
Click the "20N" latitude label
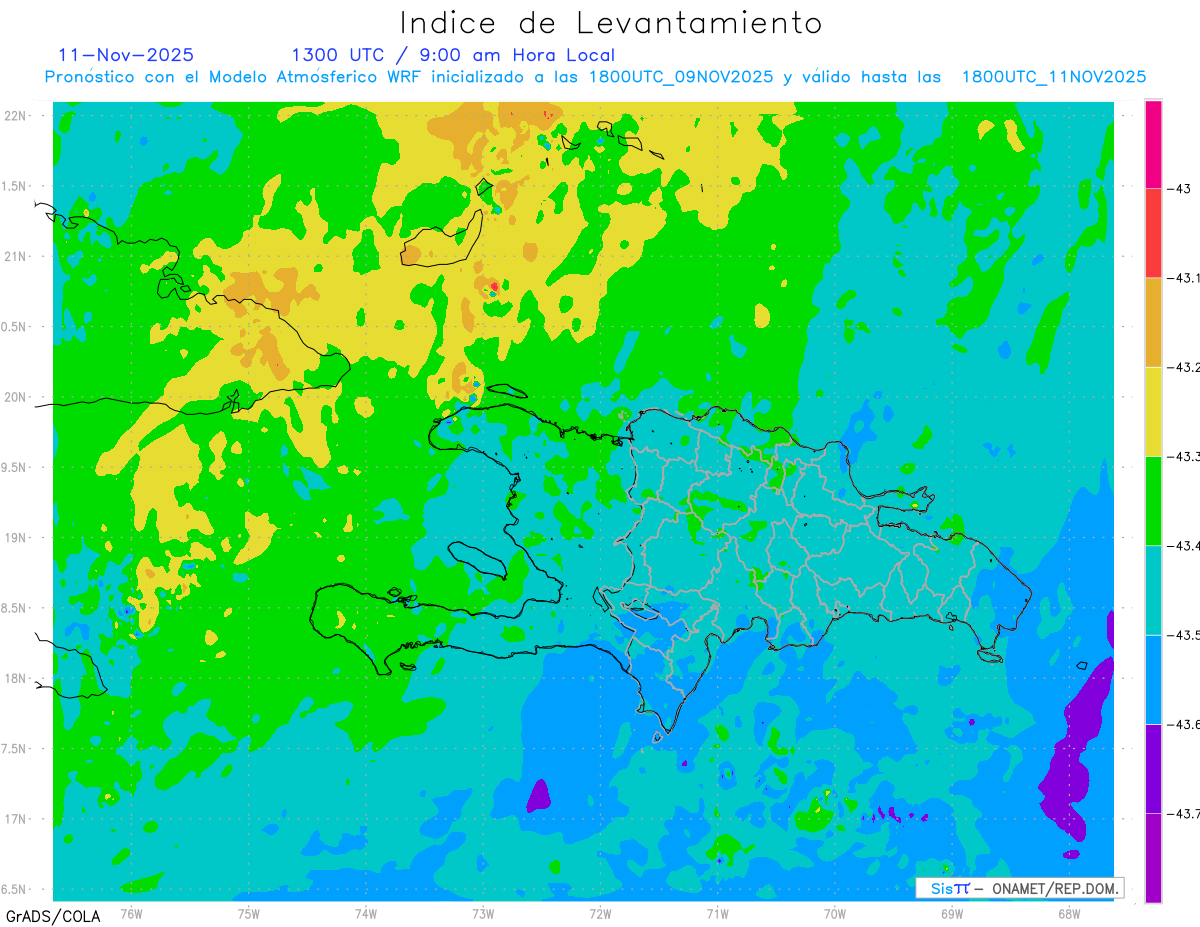coord(17,397)
